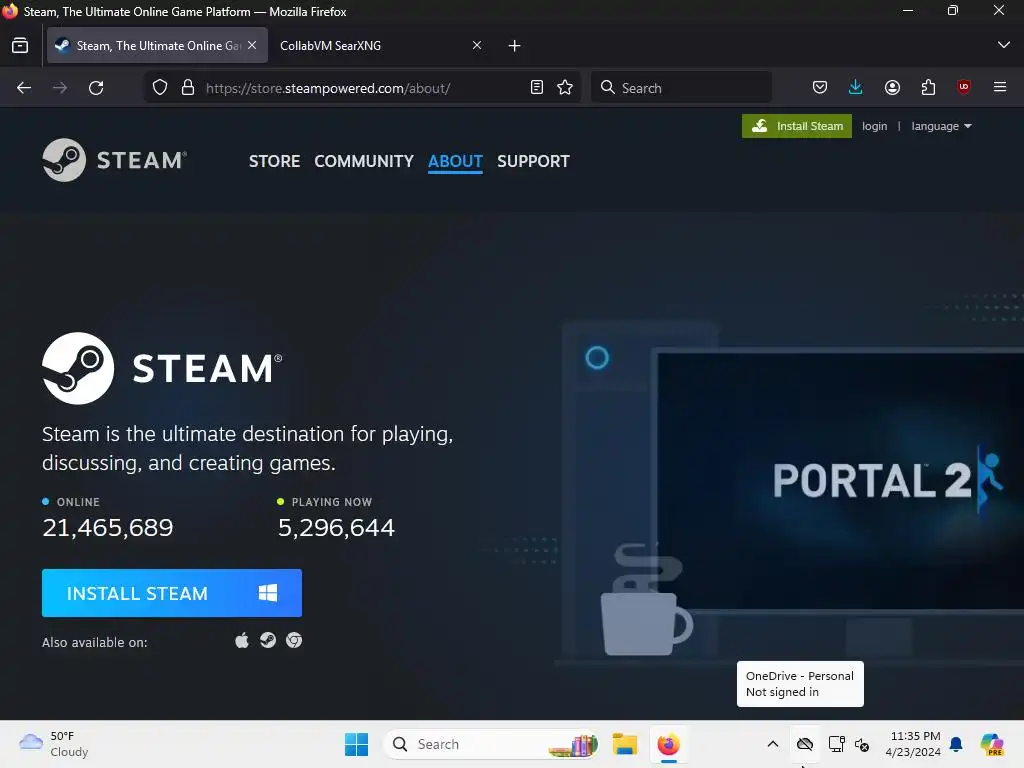Open File Explorer from taskbar
The width and height of the screenshot is (1024, 768).
click(x=625, y=744)
